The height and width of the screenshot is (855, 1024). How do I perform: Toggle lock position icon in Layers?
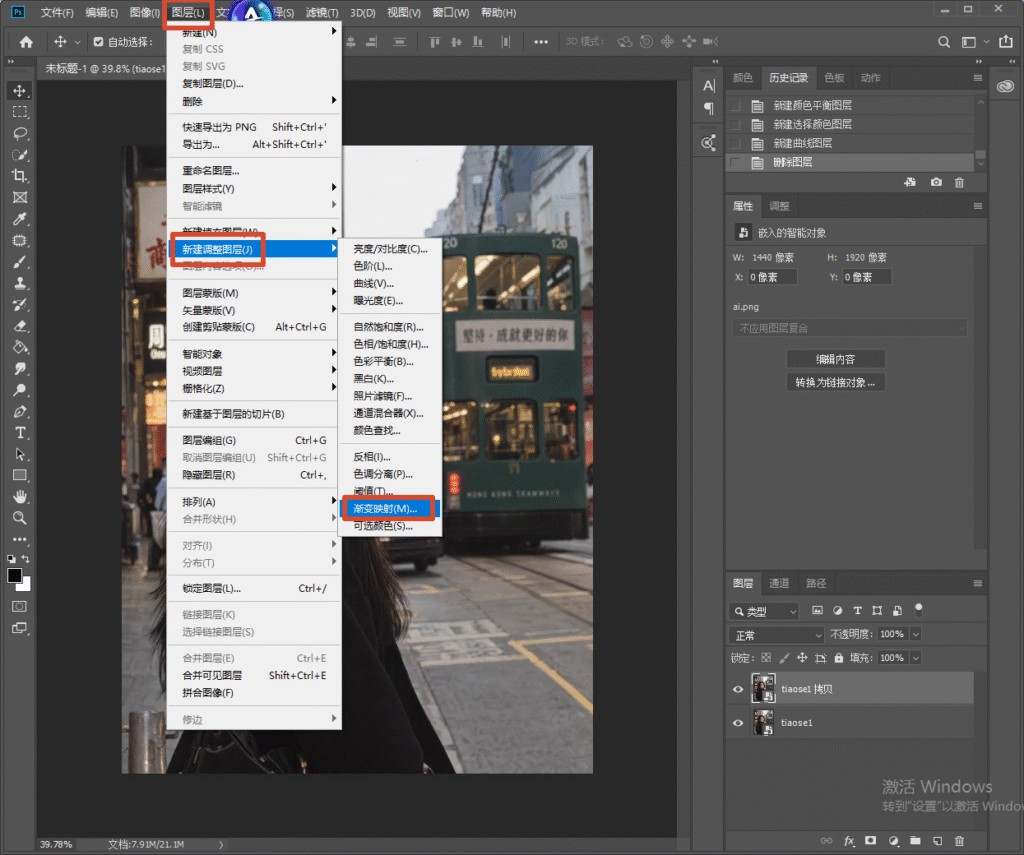[x=802, y=658]
